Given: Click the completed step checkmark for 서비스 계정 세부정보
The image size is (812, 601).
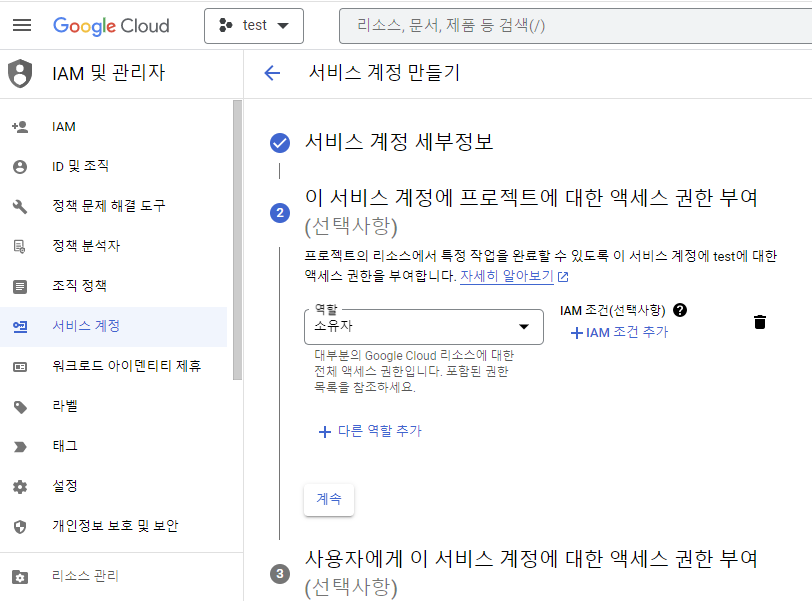Looking at the screenshot, I should pos(280,143).
